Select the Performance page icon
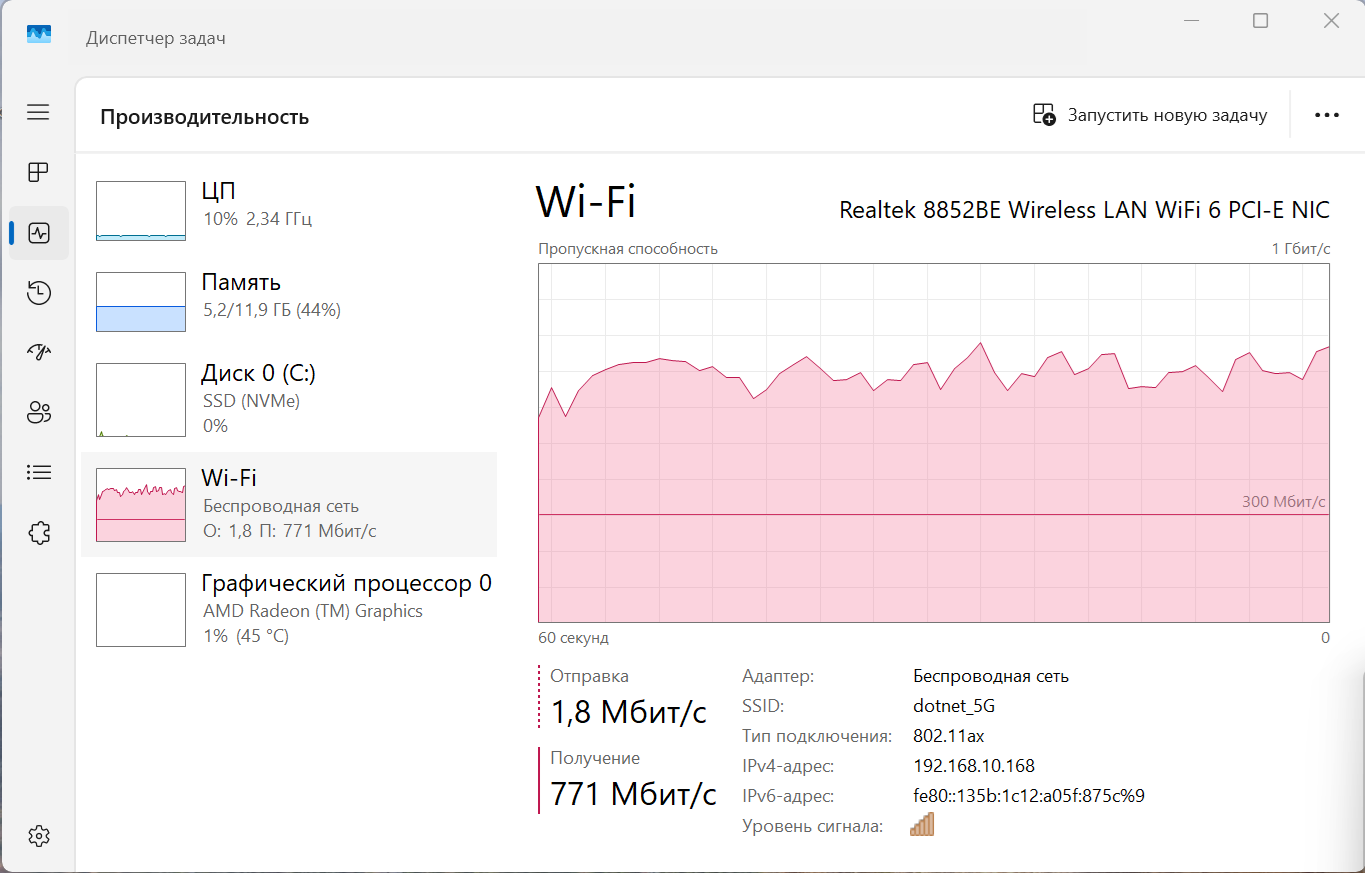This screenshot has width=1365, height=873. pyautogui.click(x=39, y=233)
